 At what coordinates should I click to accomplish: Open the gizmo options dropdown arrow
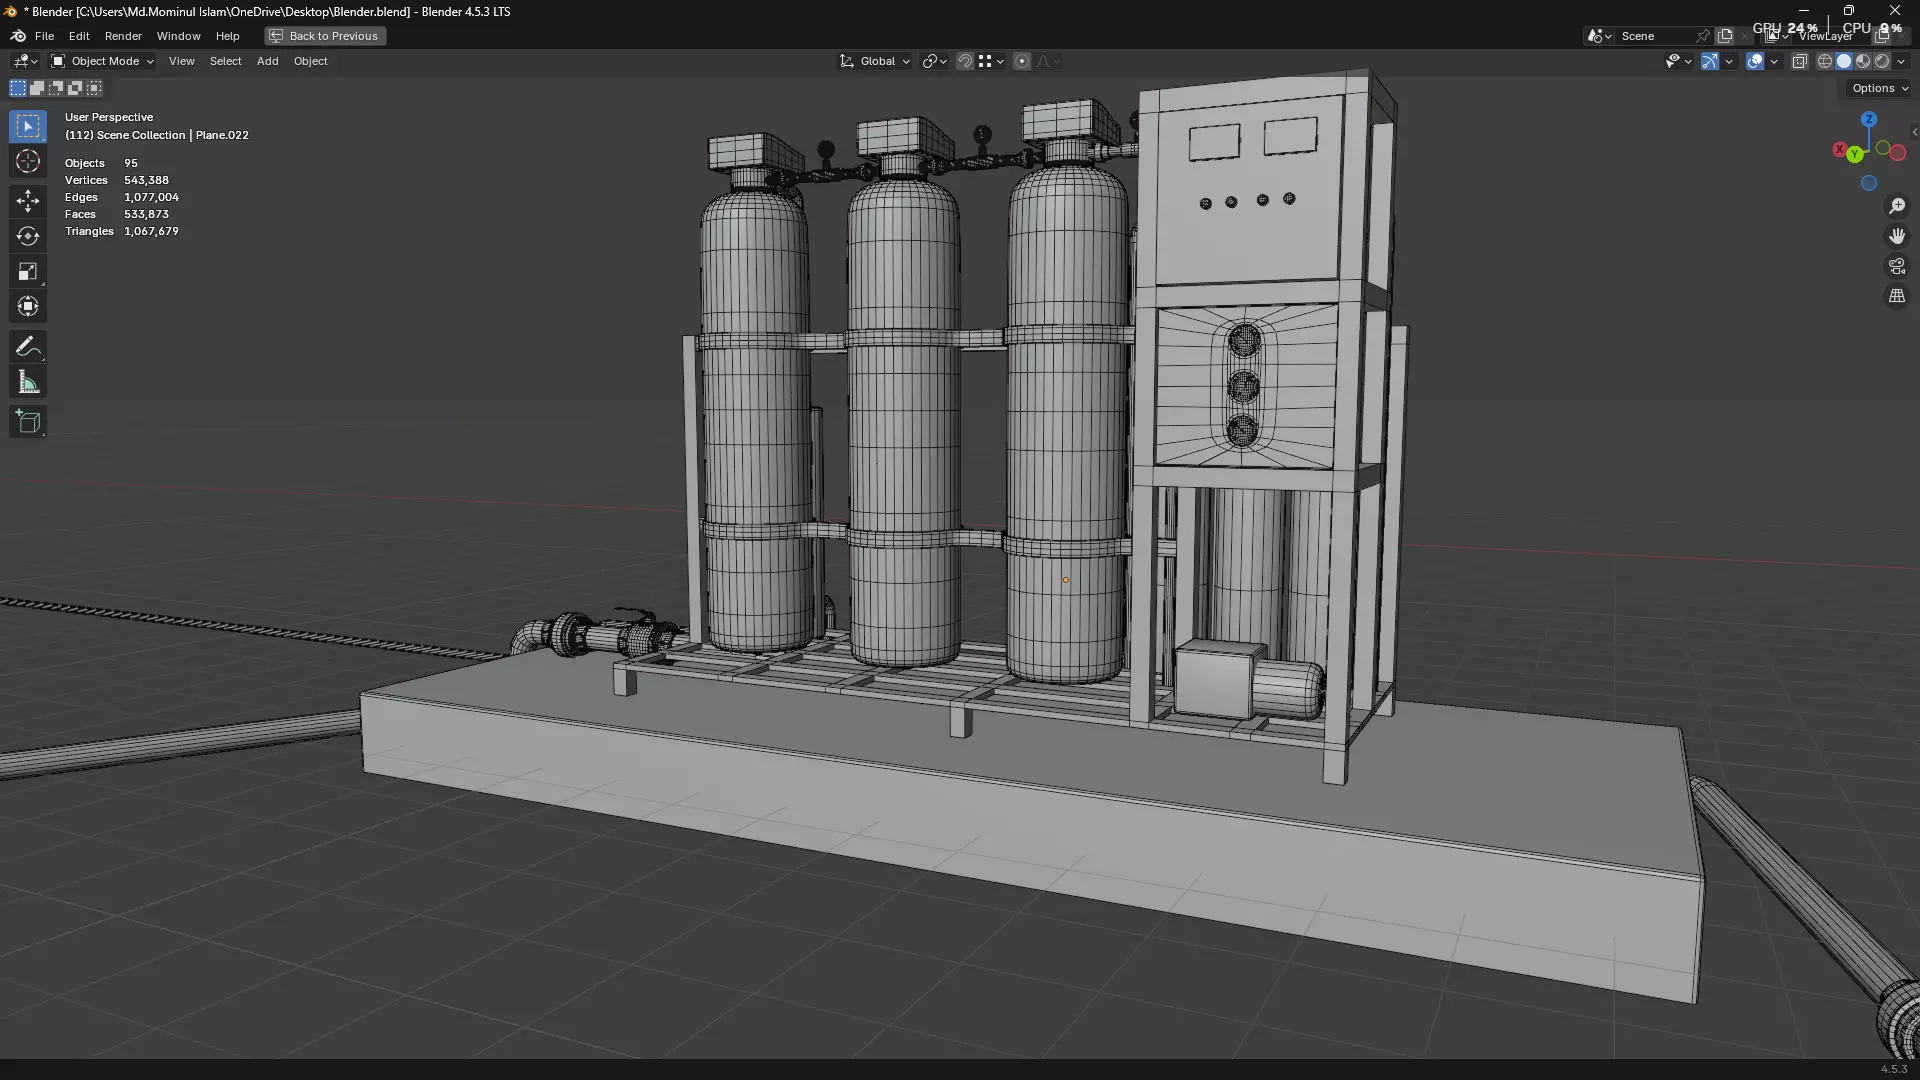tap(1729, 61)
